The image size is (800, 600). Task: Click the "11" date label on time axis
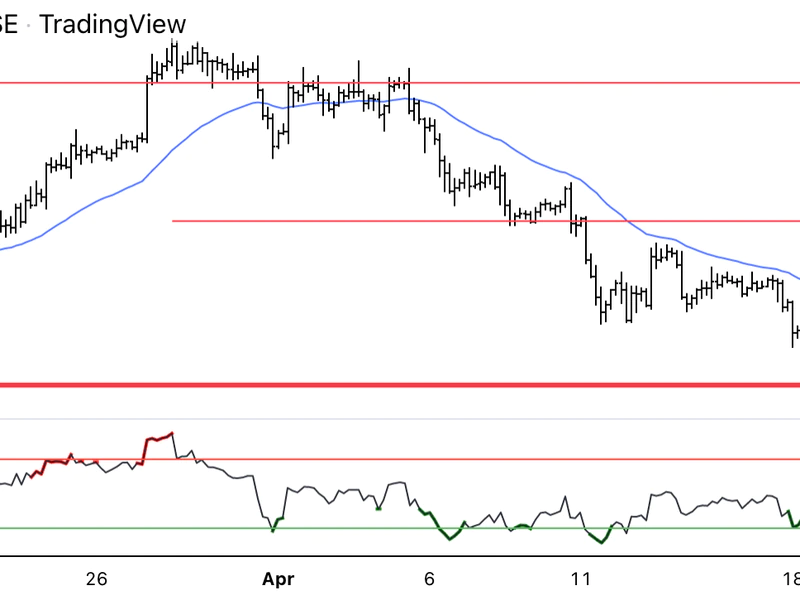pyautogui.click(x=581, y=578)
